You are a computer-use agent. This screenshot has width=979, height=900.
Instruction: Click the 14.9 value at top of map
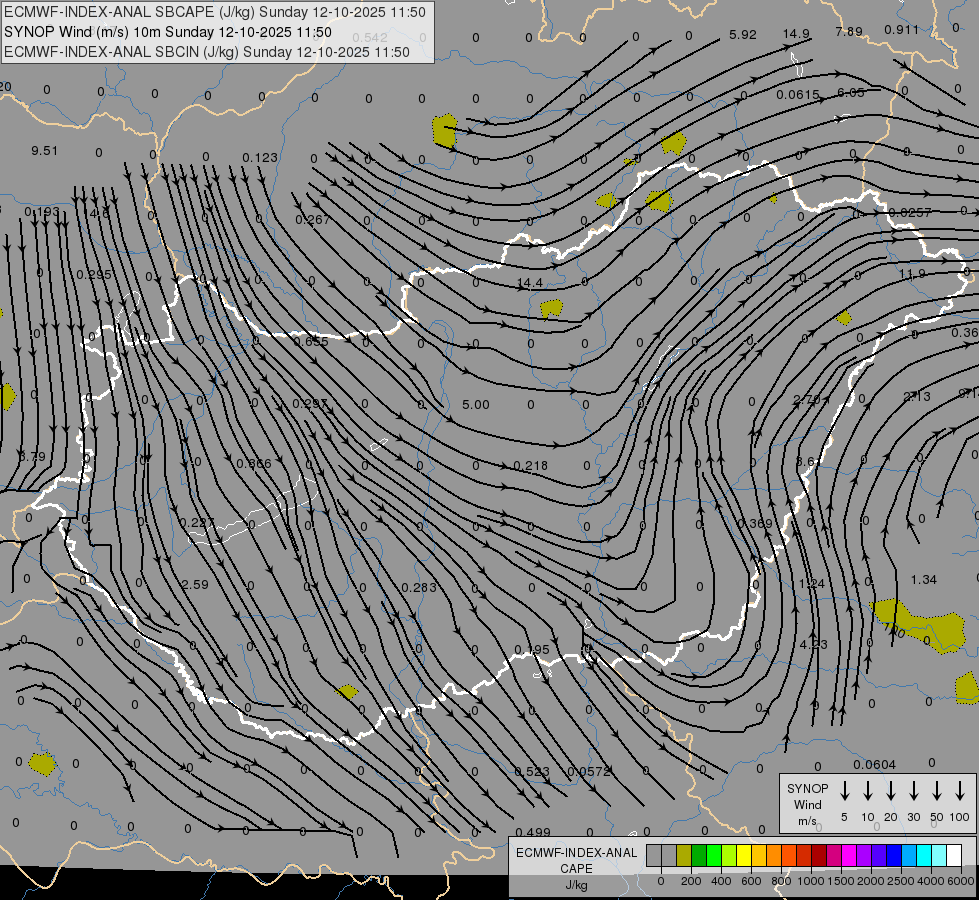coord(796,34)
